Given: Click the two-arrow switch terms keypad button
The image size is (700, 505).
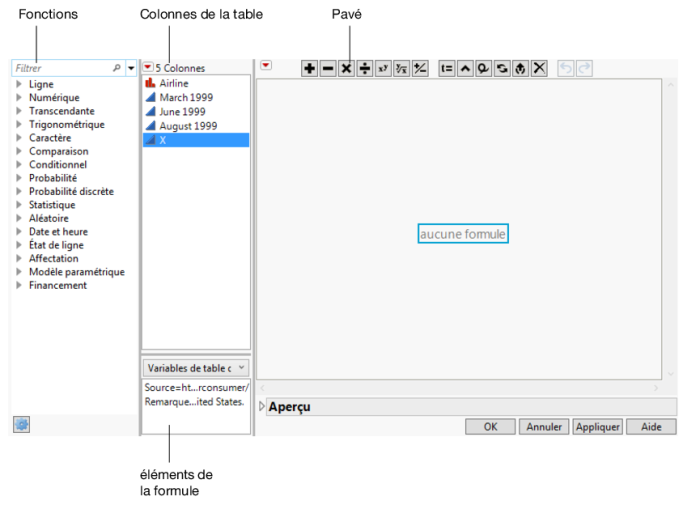Looking at the screenshot, I should [x=502, y=69].
